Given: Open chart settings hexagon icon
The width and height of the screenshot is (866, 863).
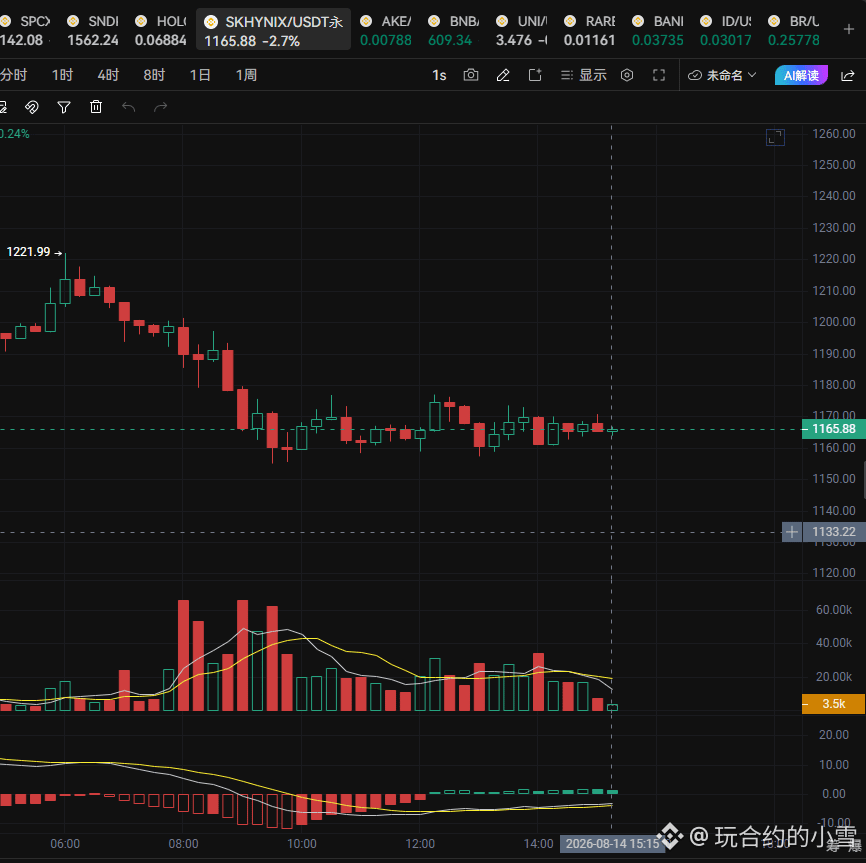Looking at the screenshot, I should pyautogui.click(x=627, y=75).
